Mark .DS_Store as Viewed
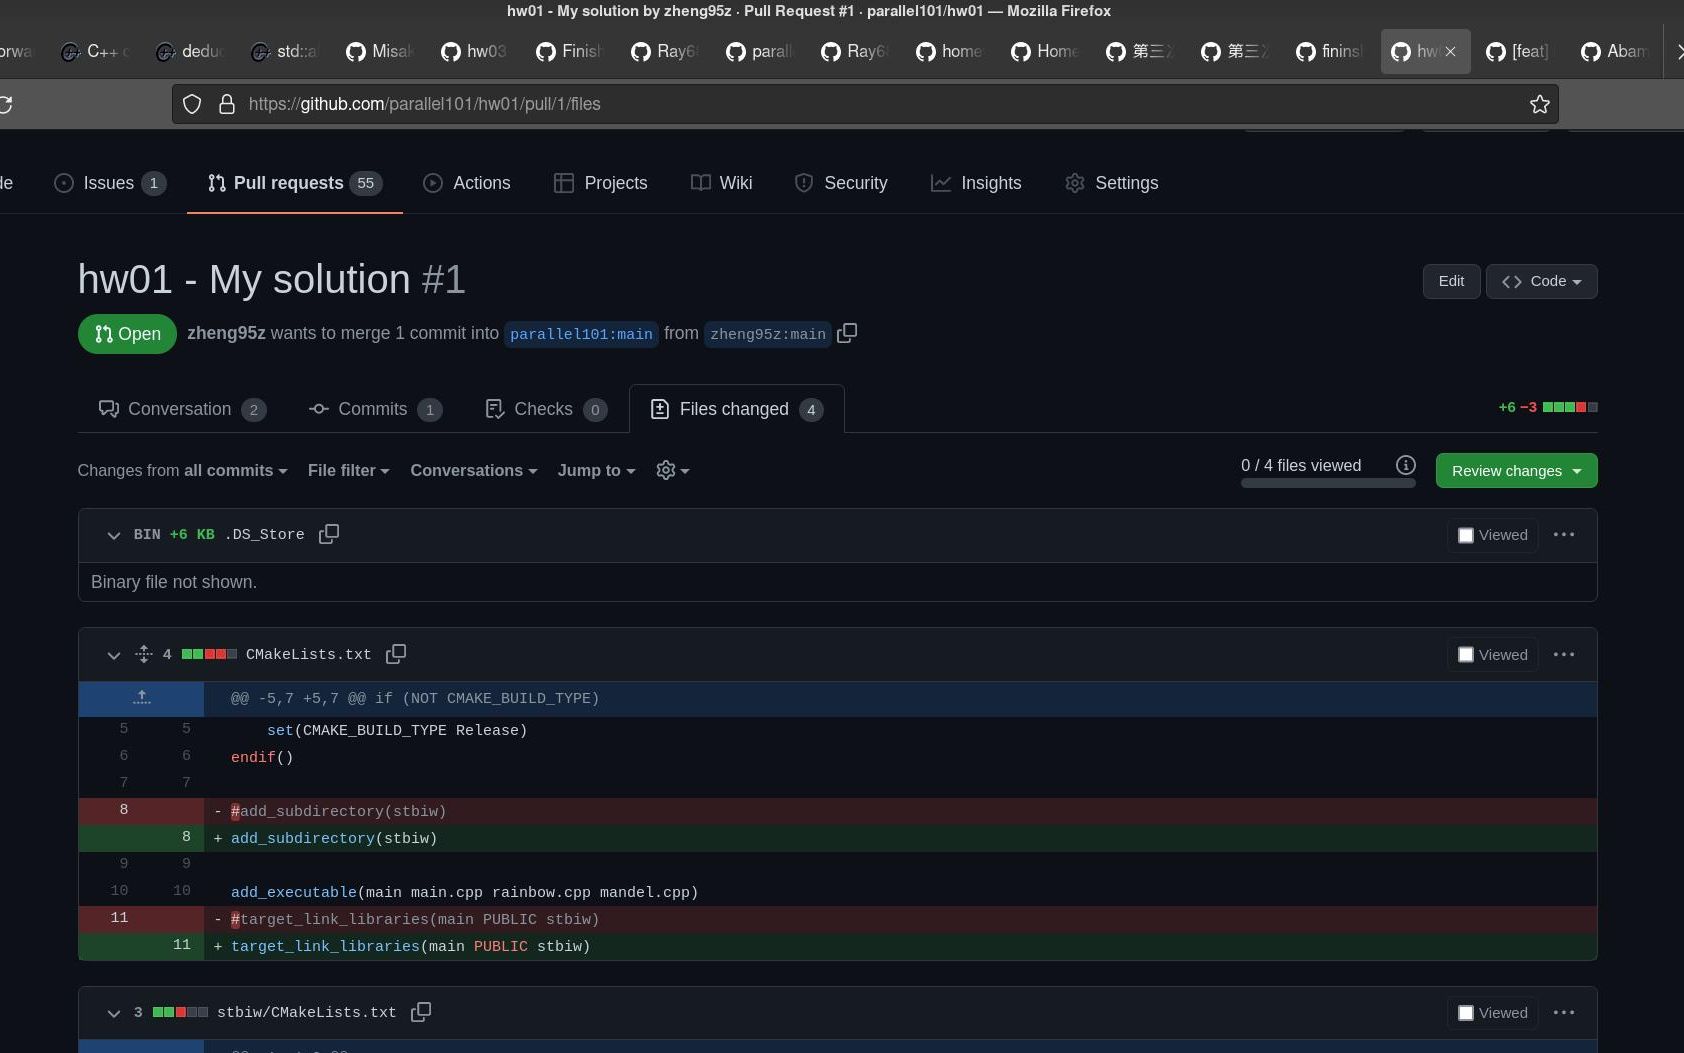 point(1466,535)
